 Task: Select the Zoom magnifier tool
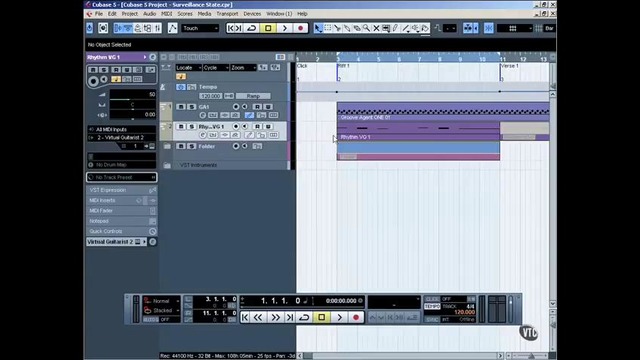pyautogui.click(x=367, y=28)
